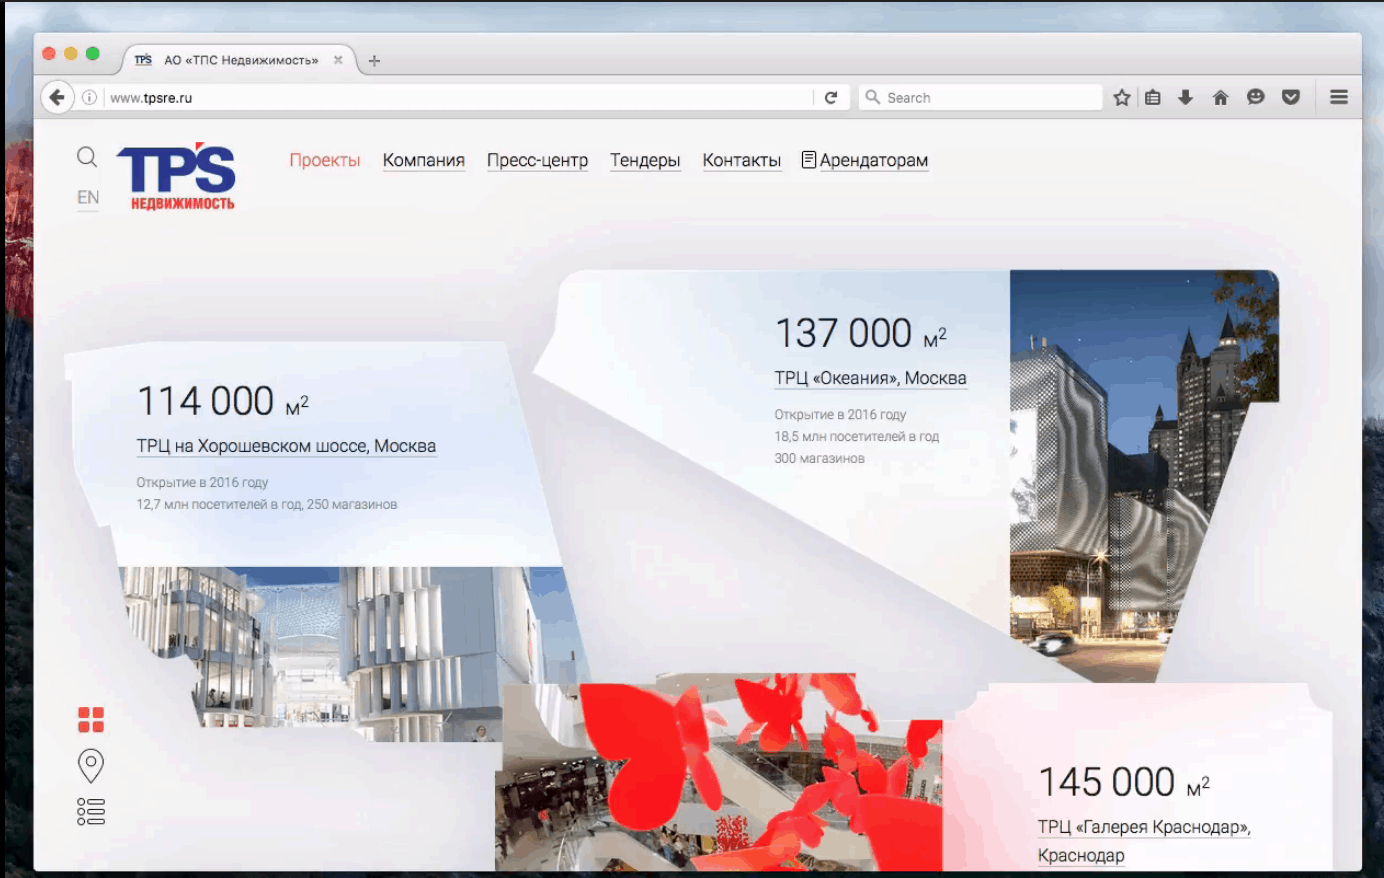Open a new browser tab
This screenshot has width=1384, height=878.
(x=374, y=61)
